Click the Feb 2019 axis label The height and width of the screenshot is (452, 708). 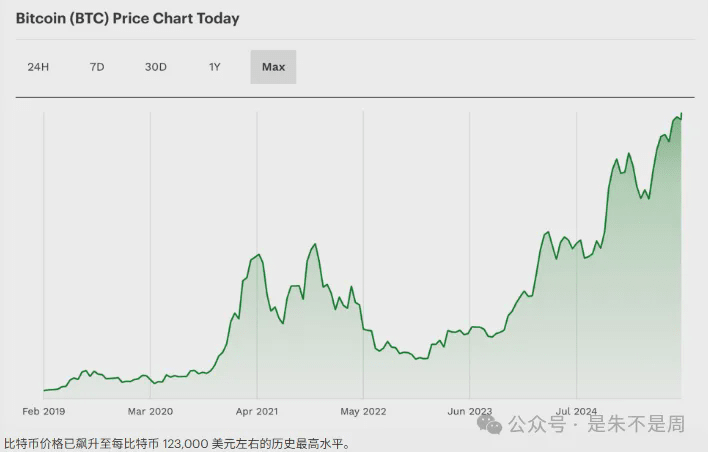tap(44, 411)
